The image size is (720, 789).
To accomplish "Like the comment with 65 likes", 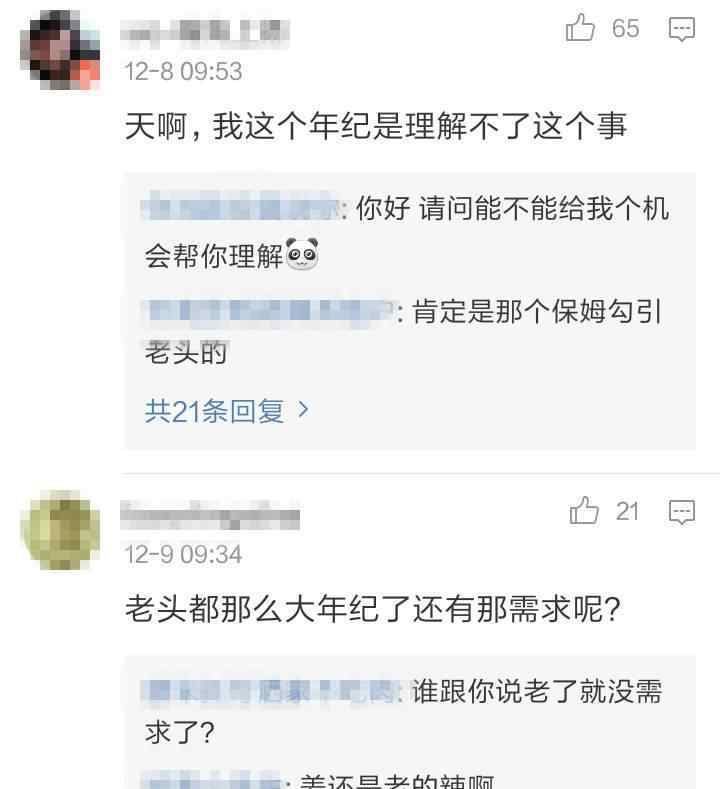I will coord(580,27).
